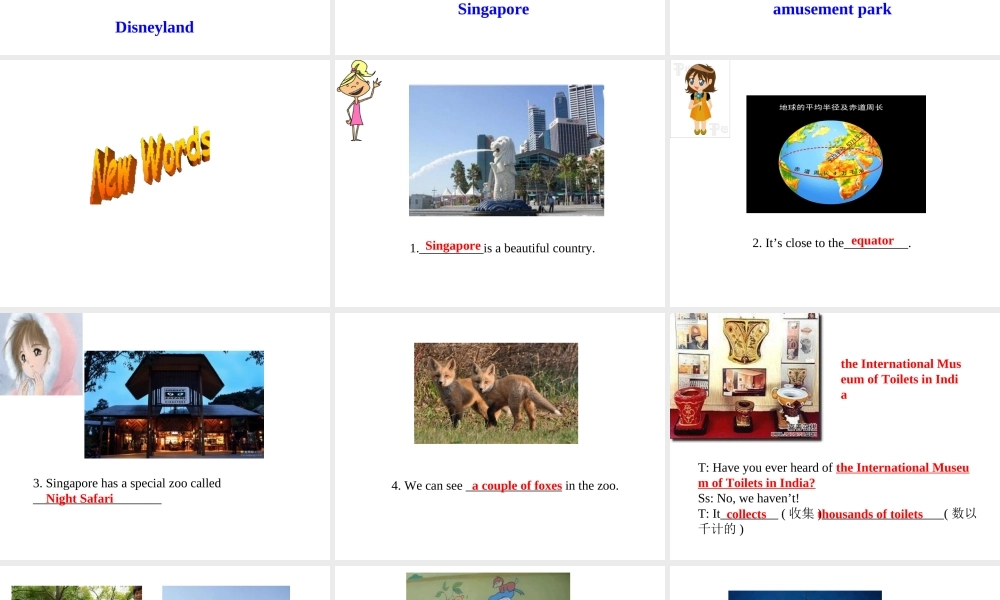
Task: Click text 'in the zoo.'
Action: tap(592, 486)
